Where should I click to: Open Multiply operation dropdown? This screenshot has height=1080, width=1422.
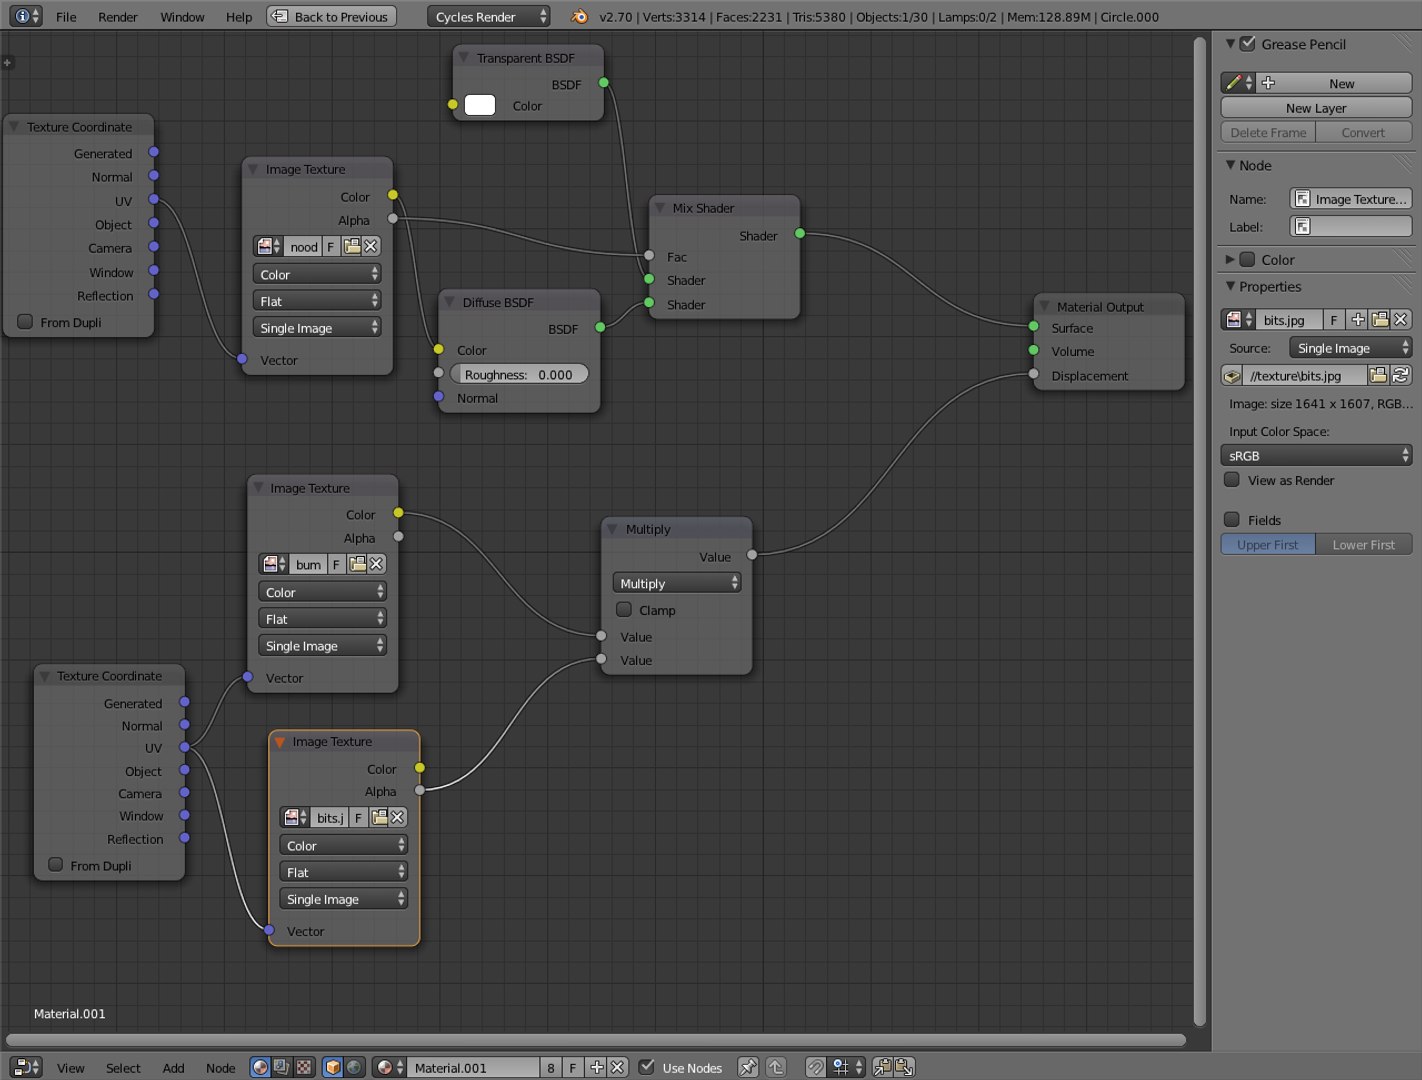click(x=677, y=583)
